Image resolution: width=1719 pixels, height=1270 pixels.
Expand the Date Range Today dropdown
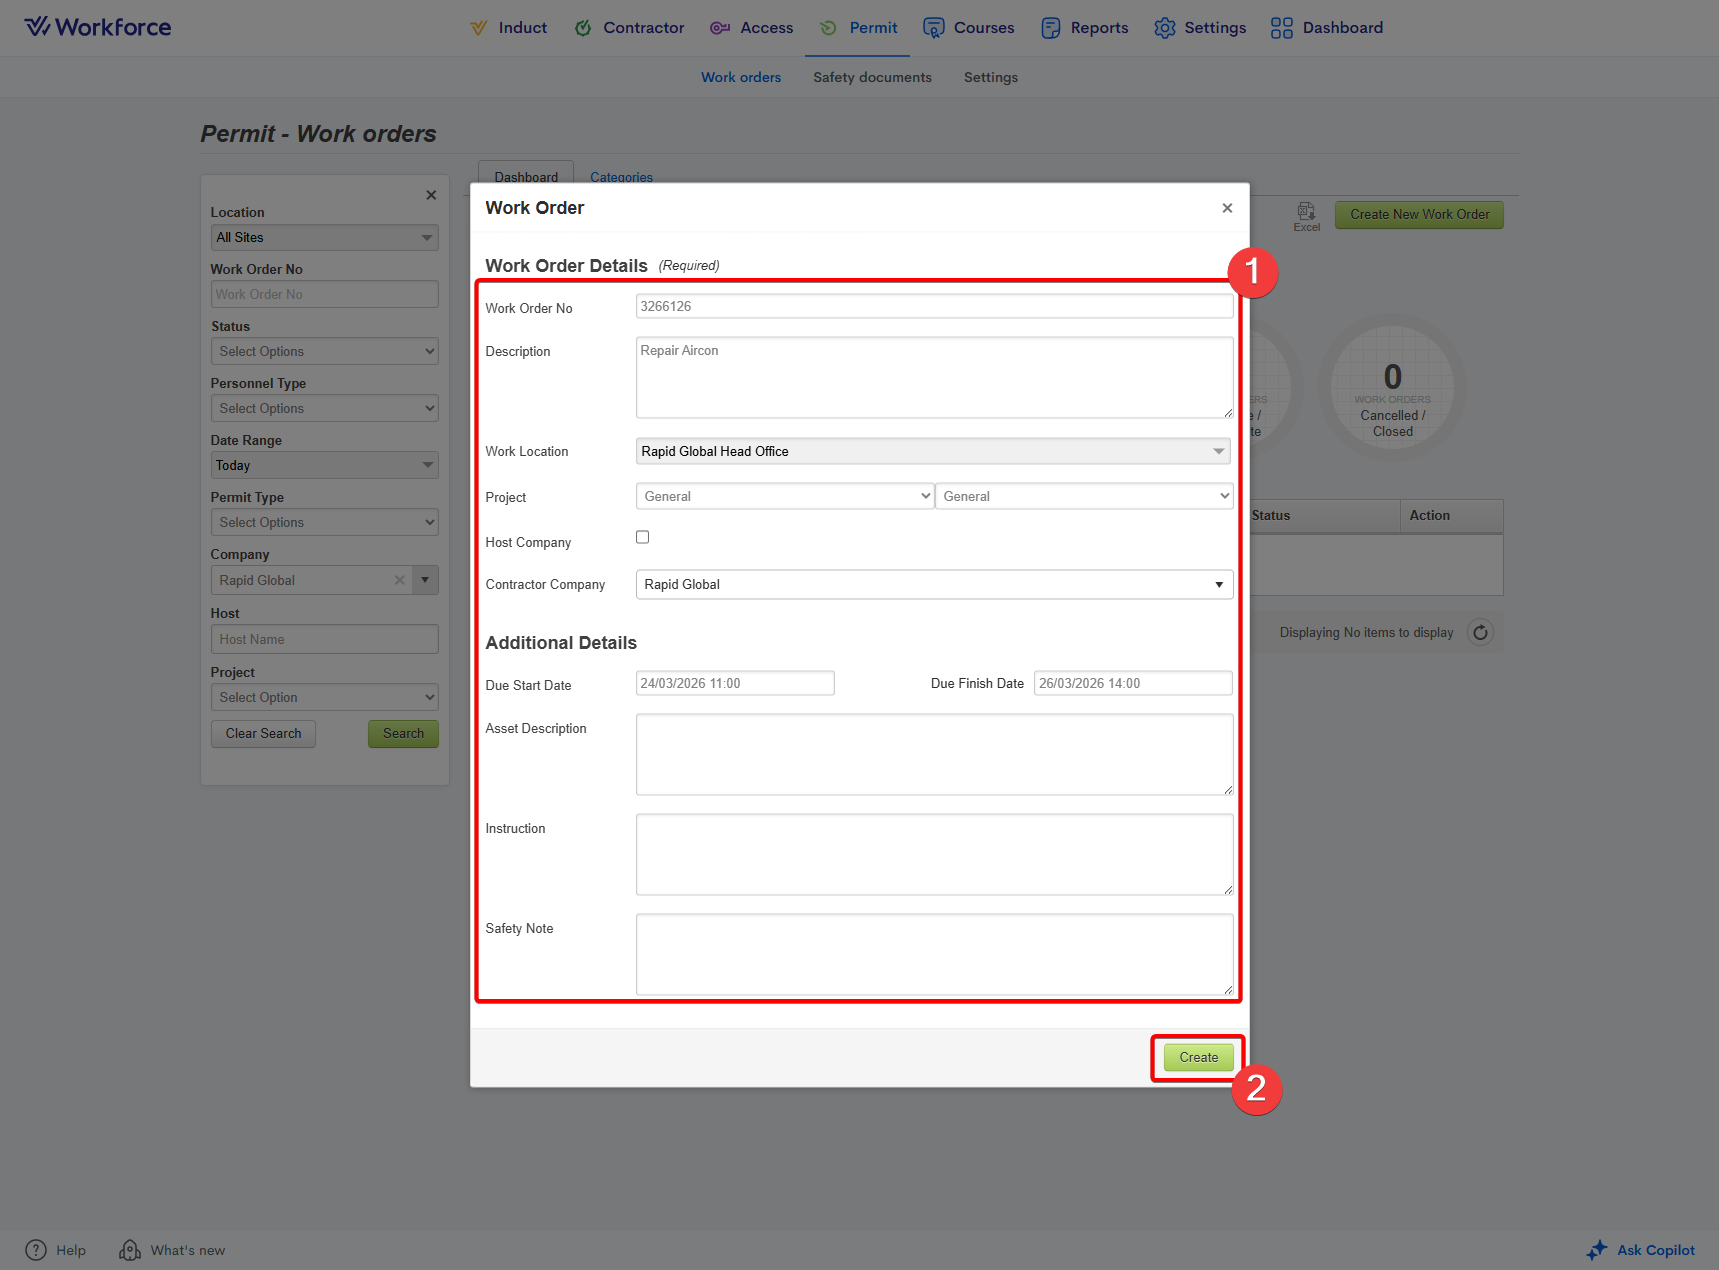point(324,465)
